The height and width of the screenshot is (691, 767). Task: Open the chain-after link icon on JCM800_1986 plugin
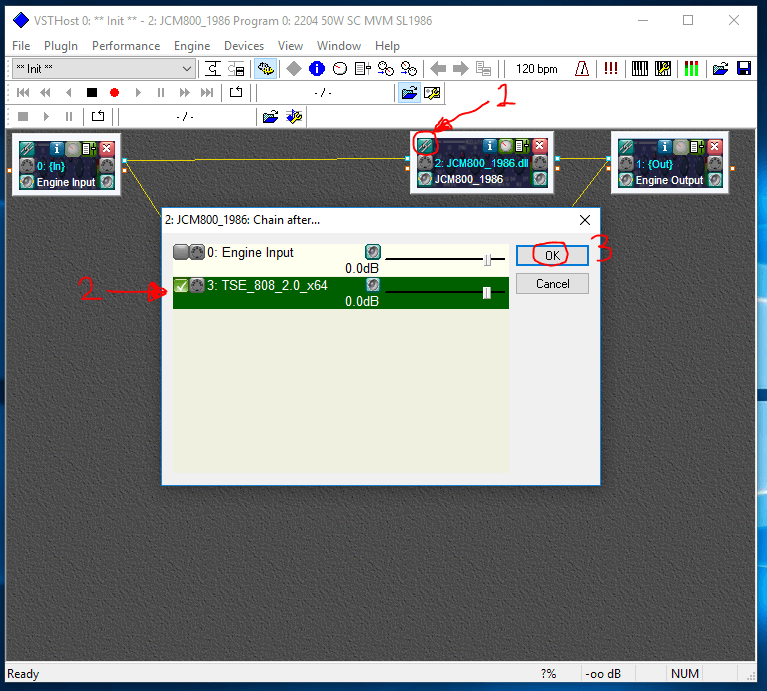tap(425, 145)
